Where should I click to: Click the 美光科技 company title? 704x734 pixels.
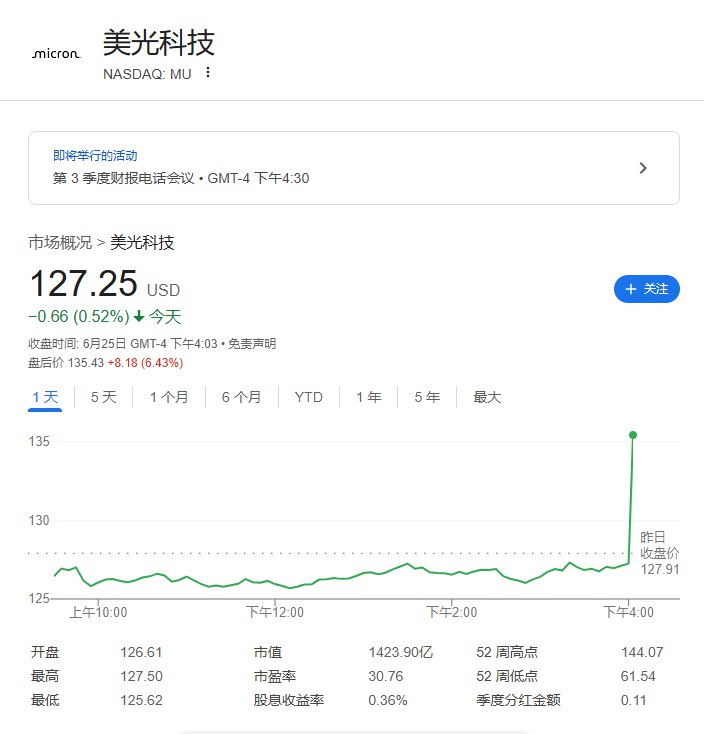click(159, 43)
